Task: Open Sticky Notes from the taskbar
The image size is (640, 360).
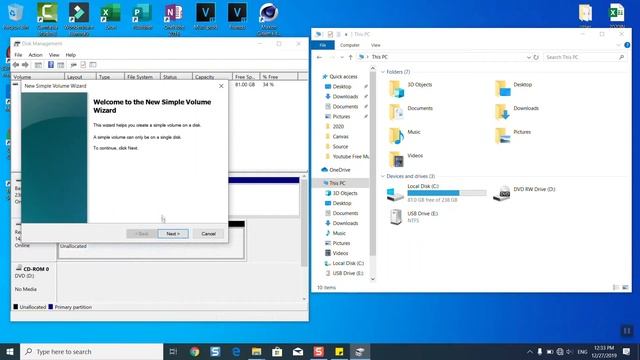Action: click(339, 351)
